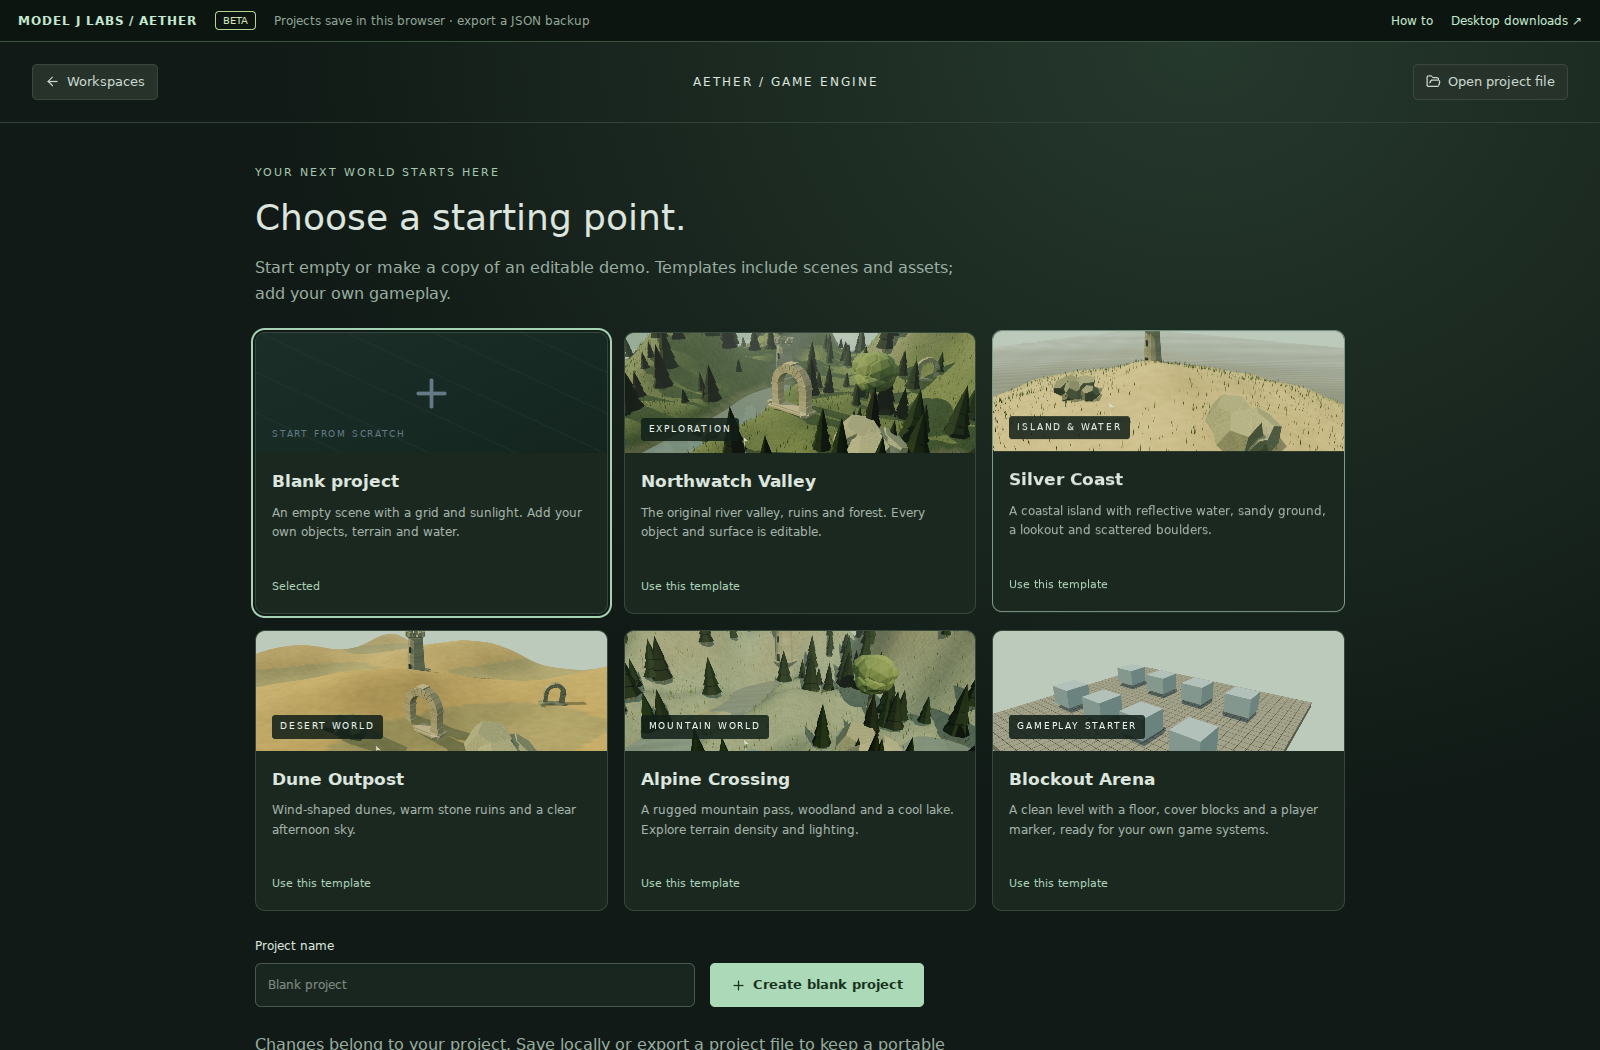Click the Project name label
The width and height of the screenshot is (1600, 1050).
tap(294, 946)
